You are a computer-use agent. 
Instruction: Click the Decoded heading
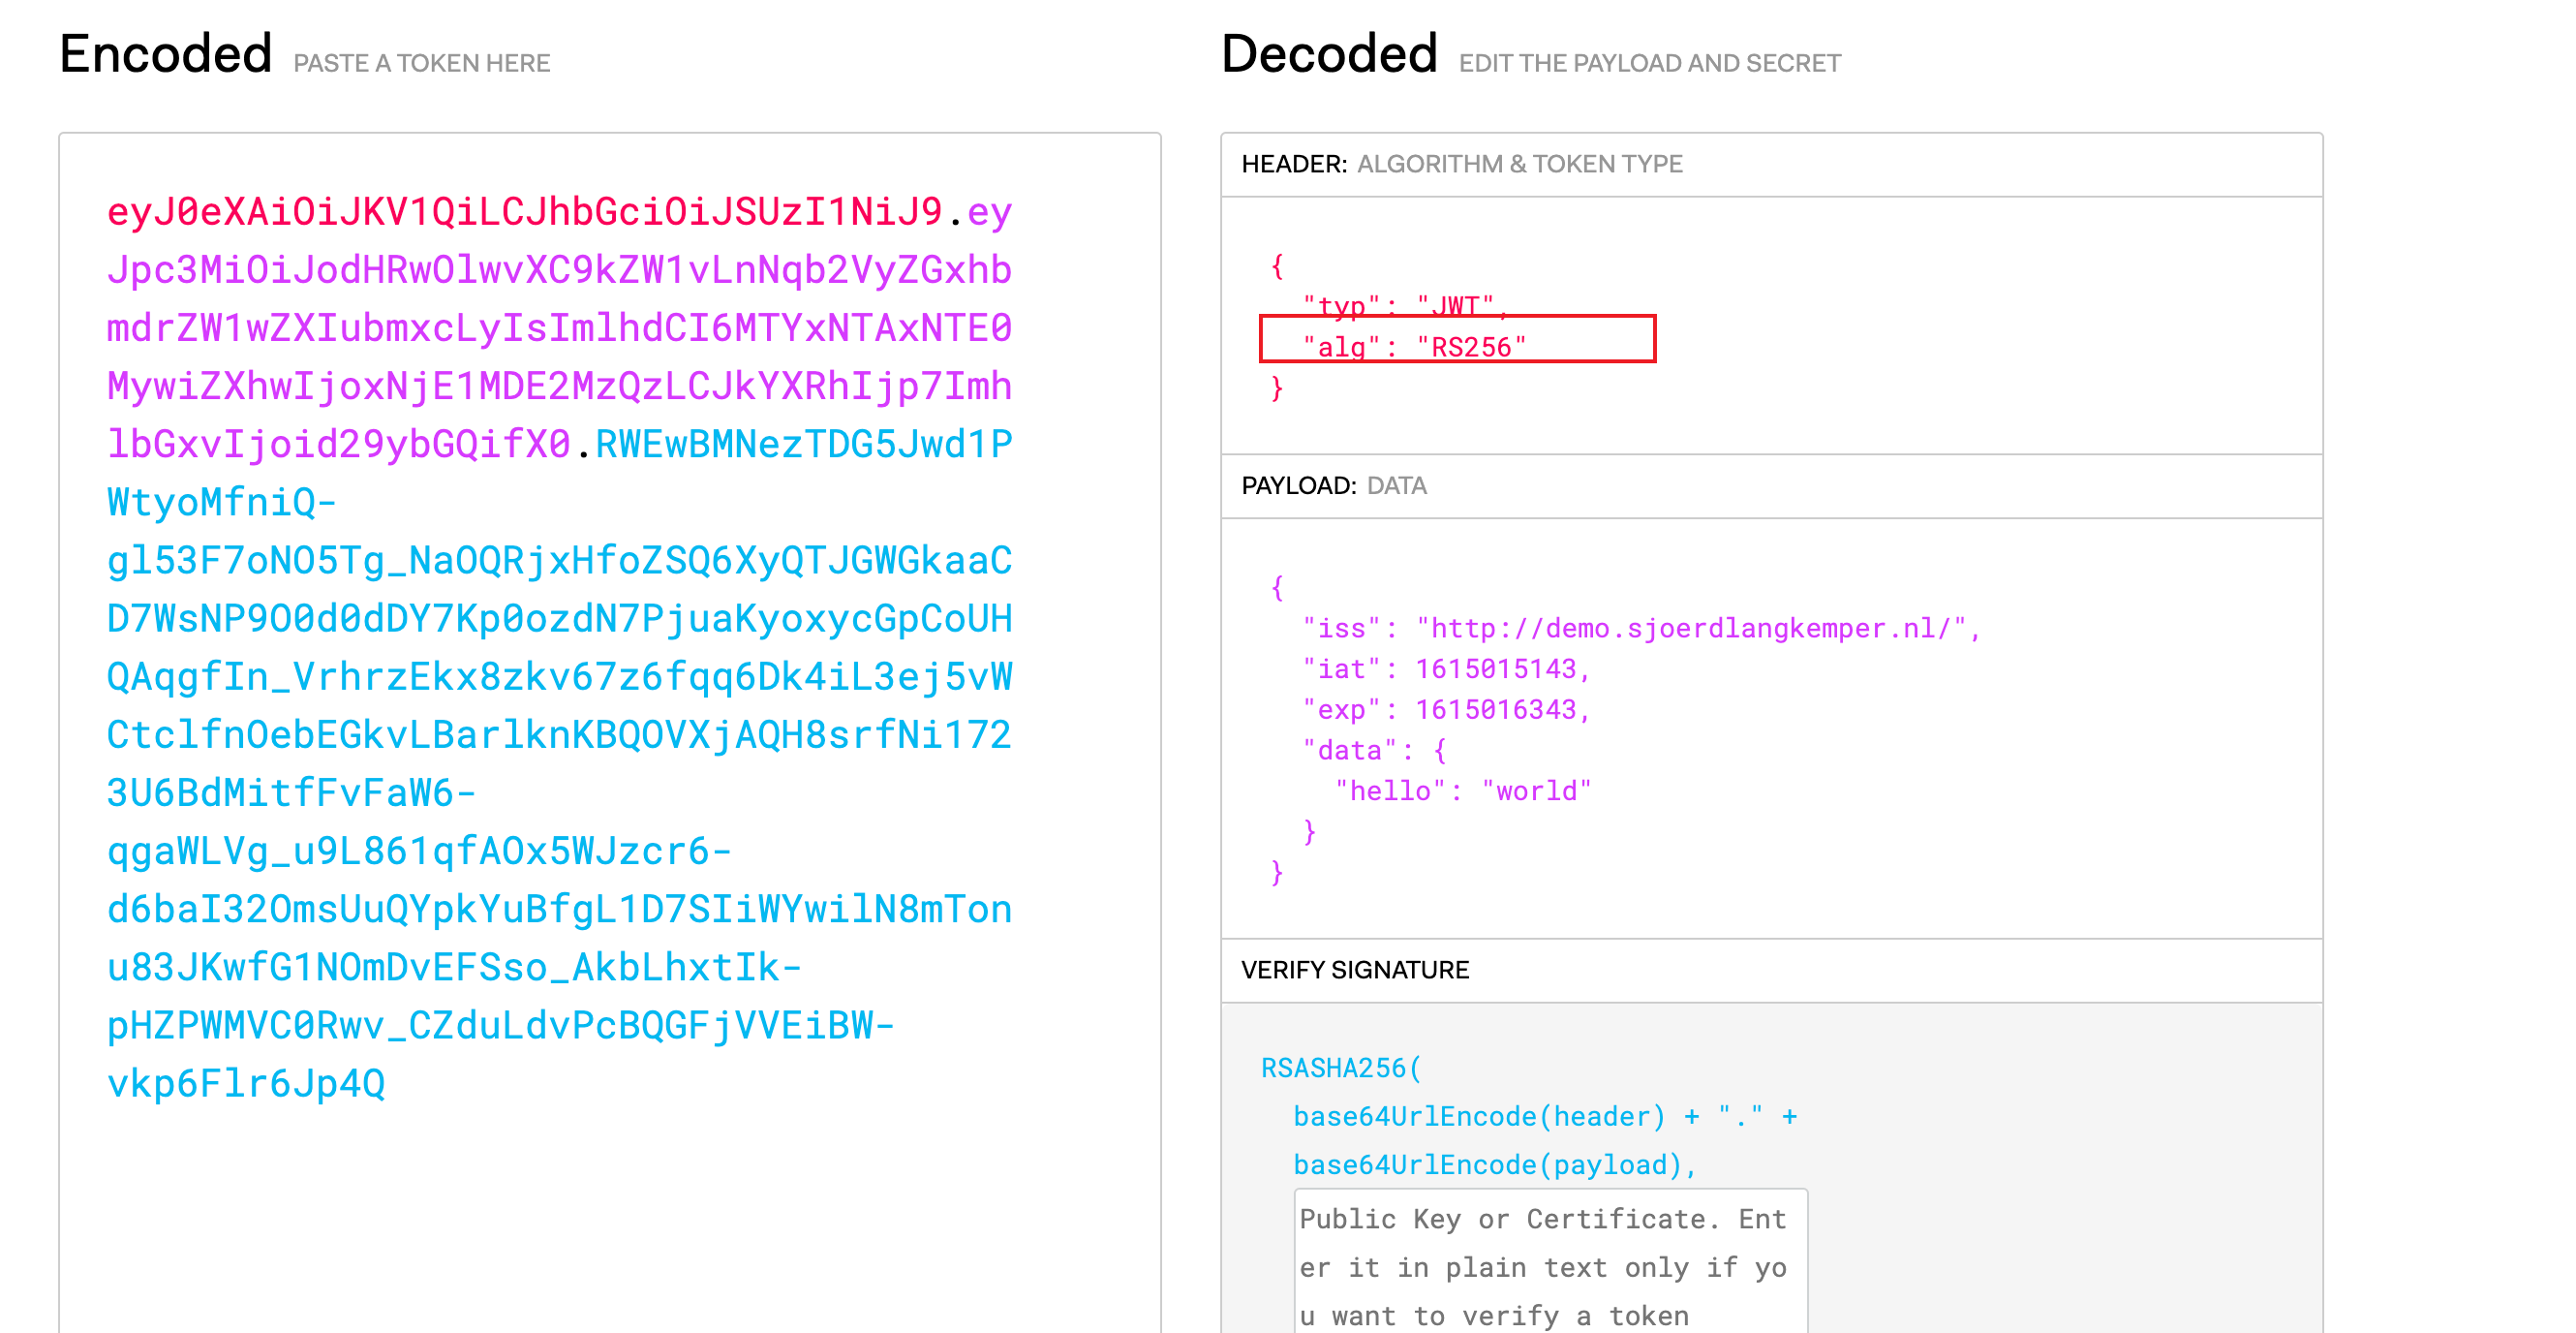click(1328, 54)
